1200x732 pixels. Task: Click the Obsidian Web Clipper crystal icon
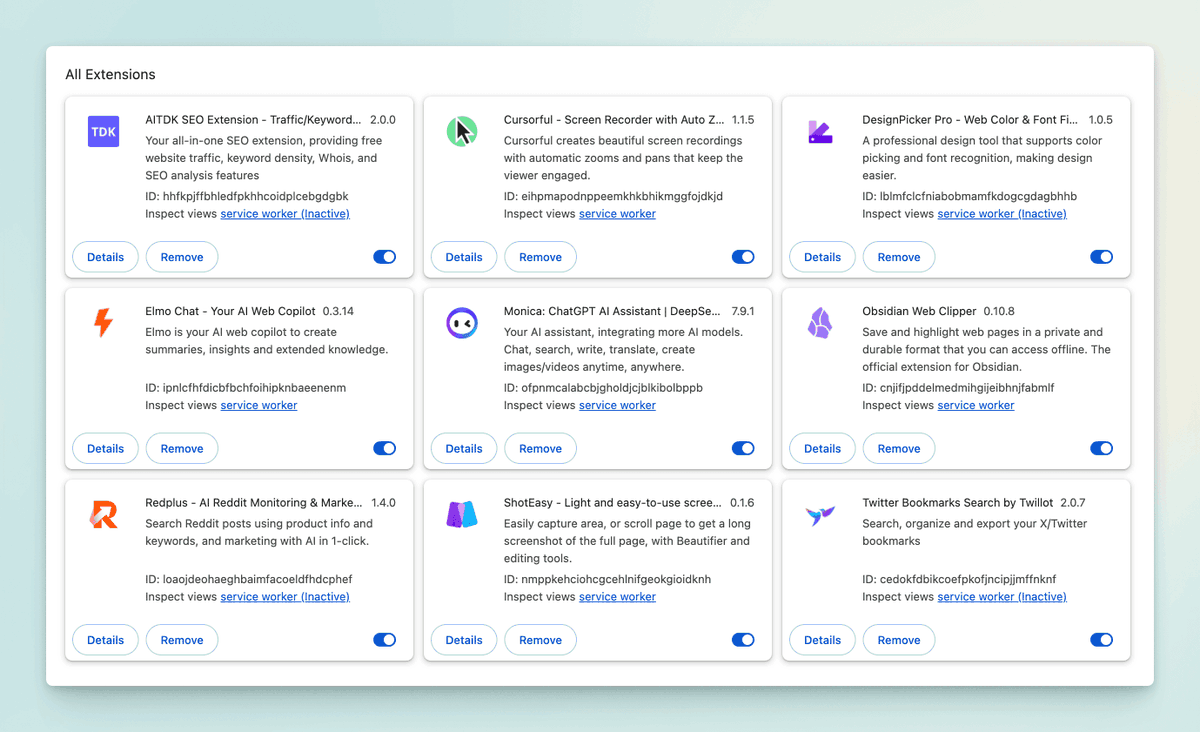pos(820,323)
